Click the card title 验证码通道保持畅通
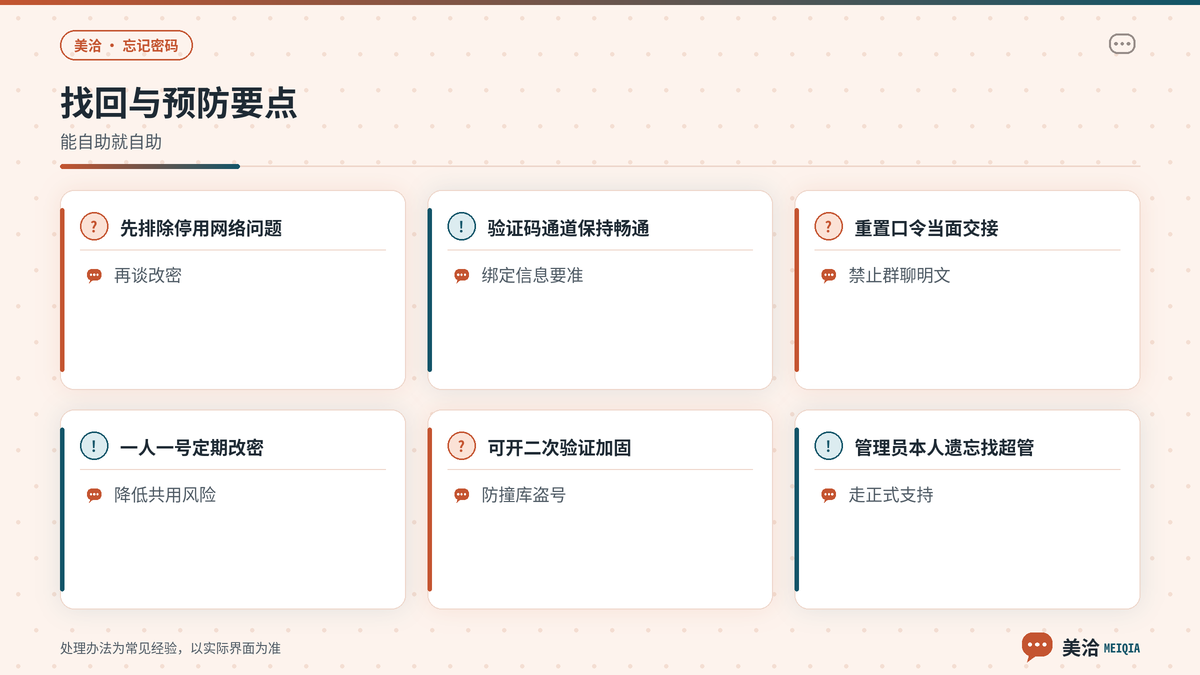1200x675 pixels. [x=568, y=228]
